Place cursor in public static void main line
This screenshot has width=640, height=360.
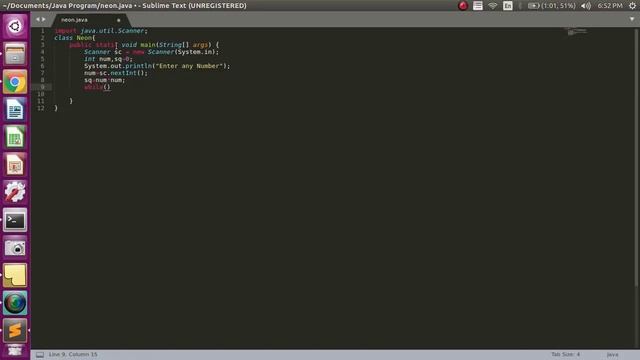pos(144,44)
